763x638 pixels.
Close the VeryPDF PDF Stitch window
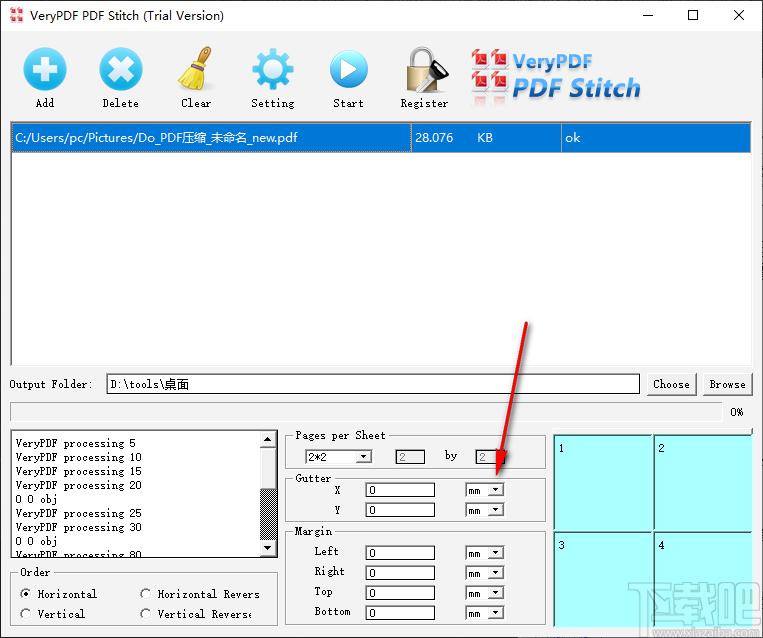739,15
